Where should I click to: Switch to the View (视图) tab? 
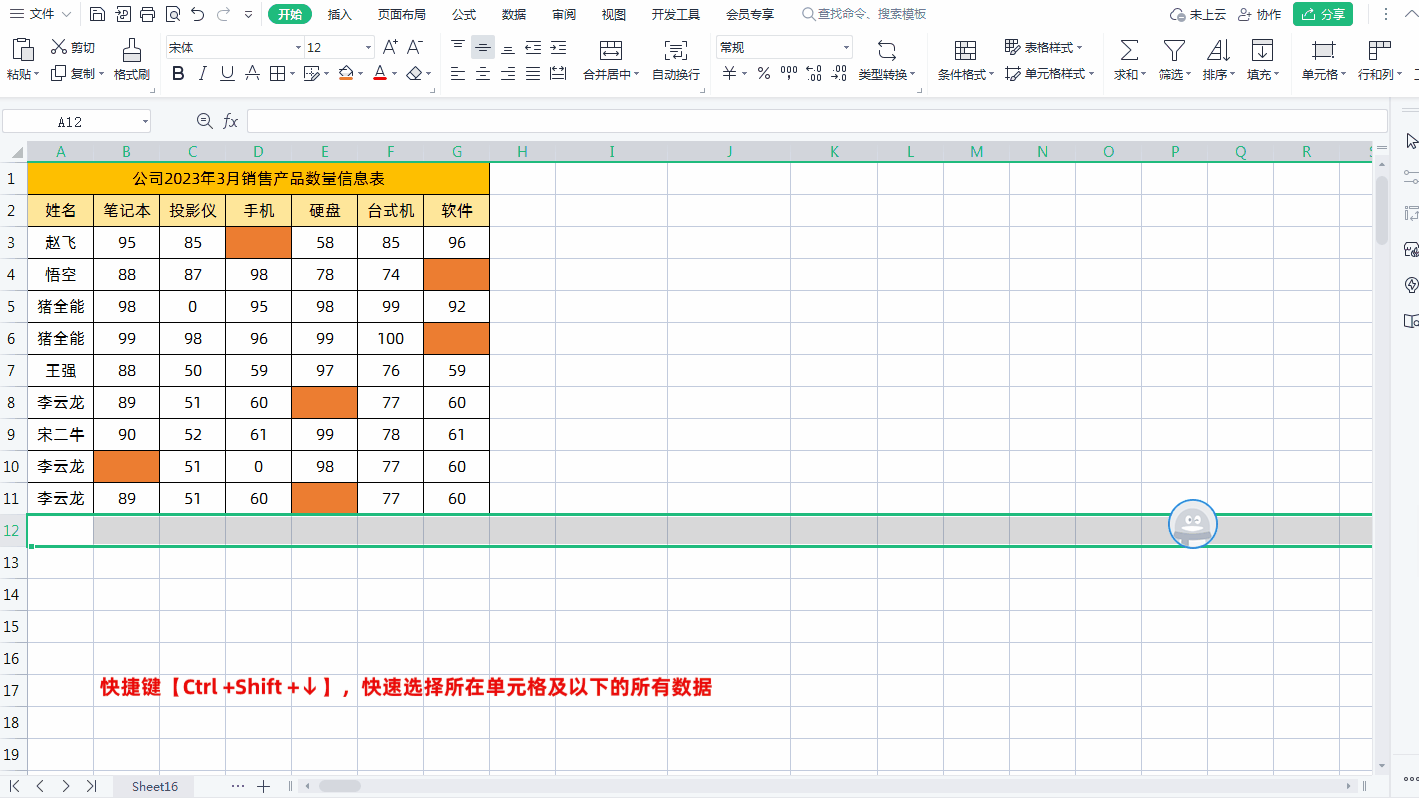click(x=614, y=14)
